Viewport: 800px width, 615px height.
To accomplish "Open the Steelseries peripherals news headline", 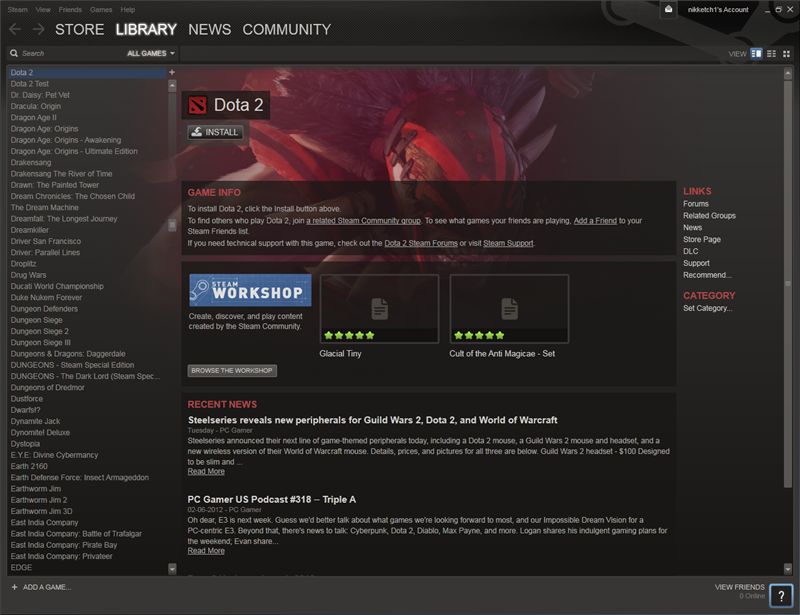I will click(x=372, y=420).
